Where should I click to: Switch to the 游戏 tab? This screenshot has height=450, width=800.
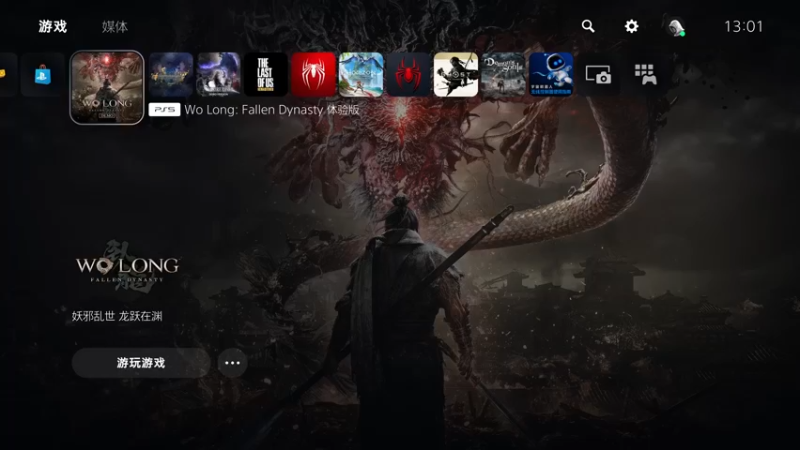[53, 27]
